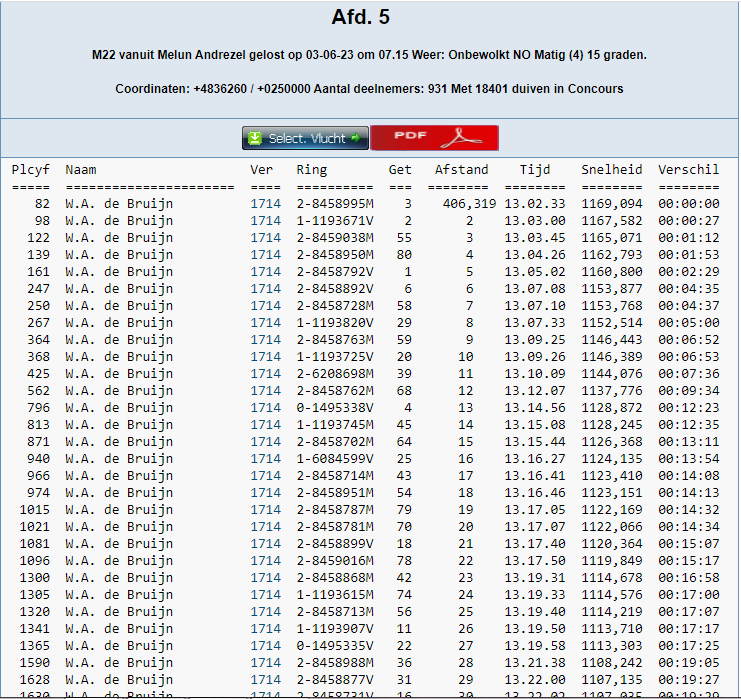Viewport: 741px width, 699px height.
Task: Click the Afd. 5 page heading
Action: click(361, 17)
